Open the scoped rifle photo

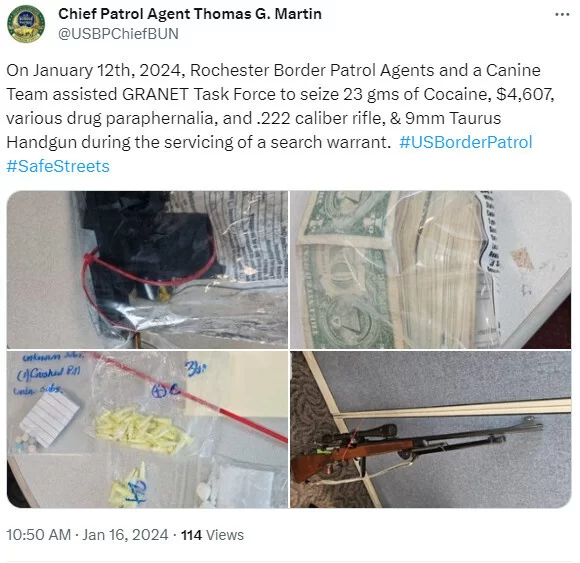[431, 429]
